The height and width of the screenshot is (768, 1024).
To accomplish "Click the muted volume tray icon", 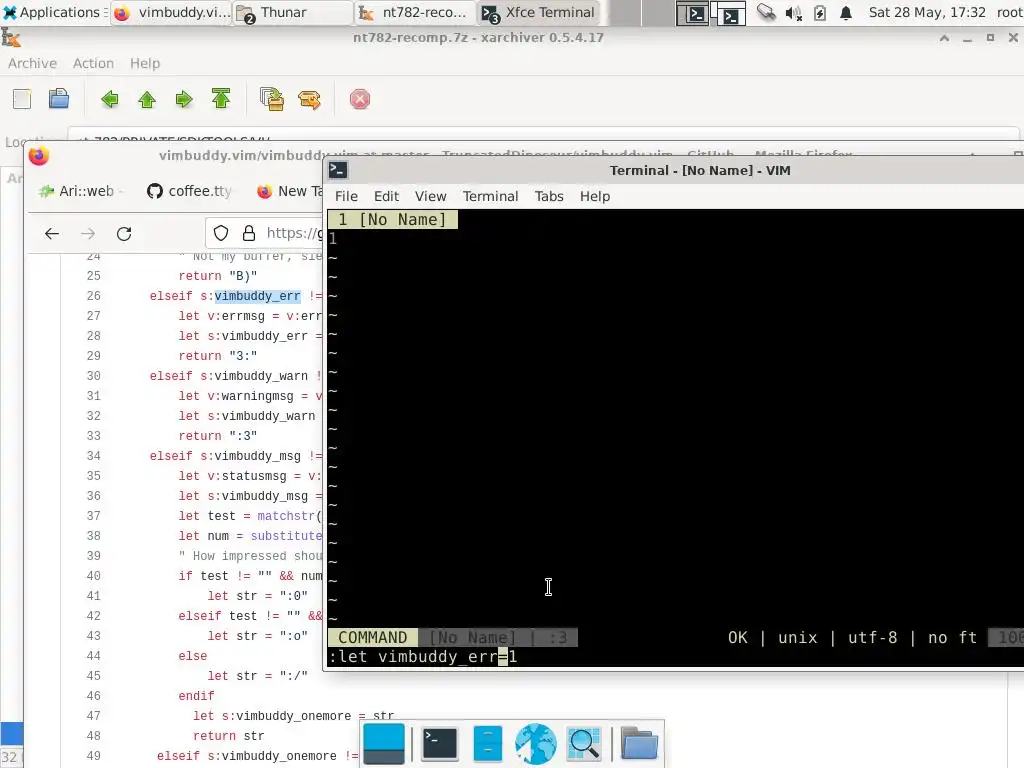I will click(793, 12).
